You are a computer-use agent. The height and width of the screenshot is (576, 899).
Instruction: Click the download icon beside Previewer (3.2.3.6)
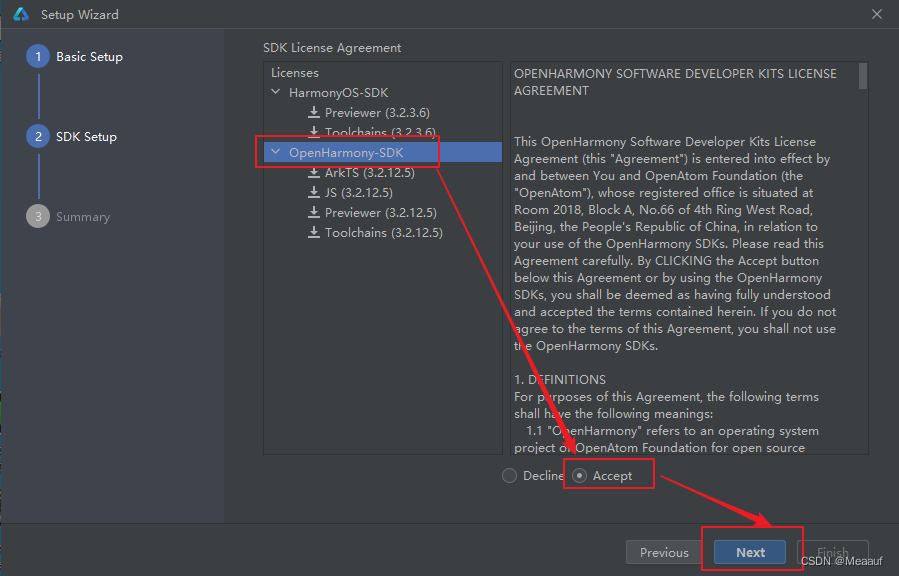tap(314, 112)
